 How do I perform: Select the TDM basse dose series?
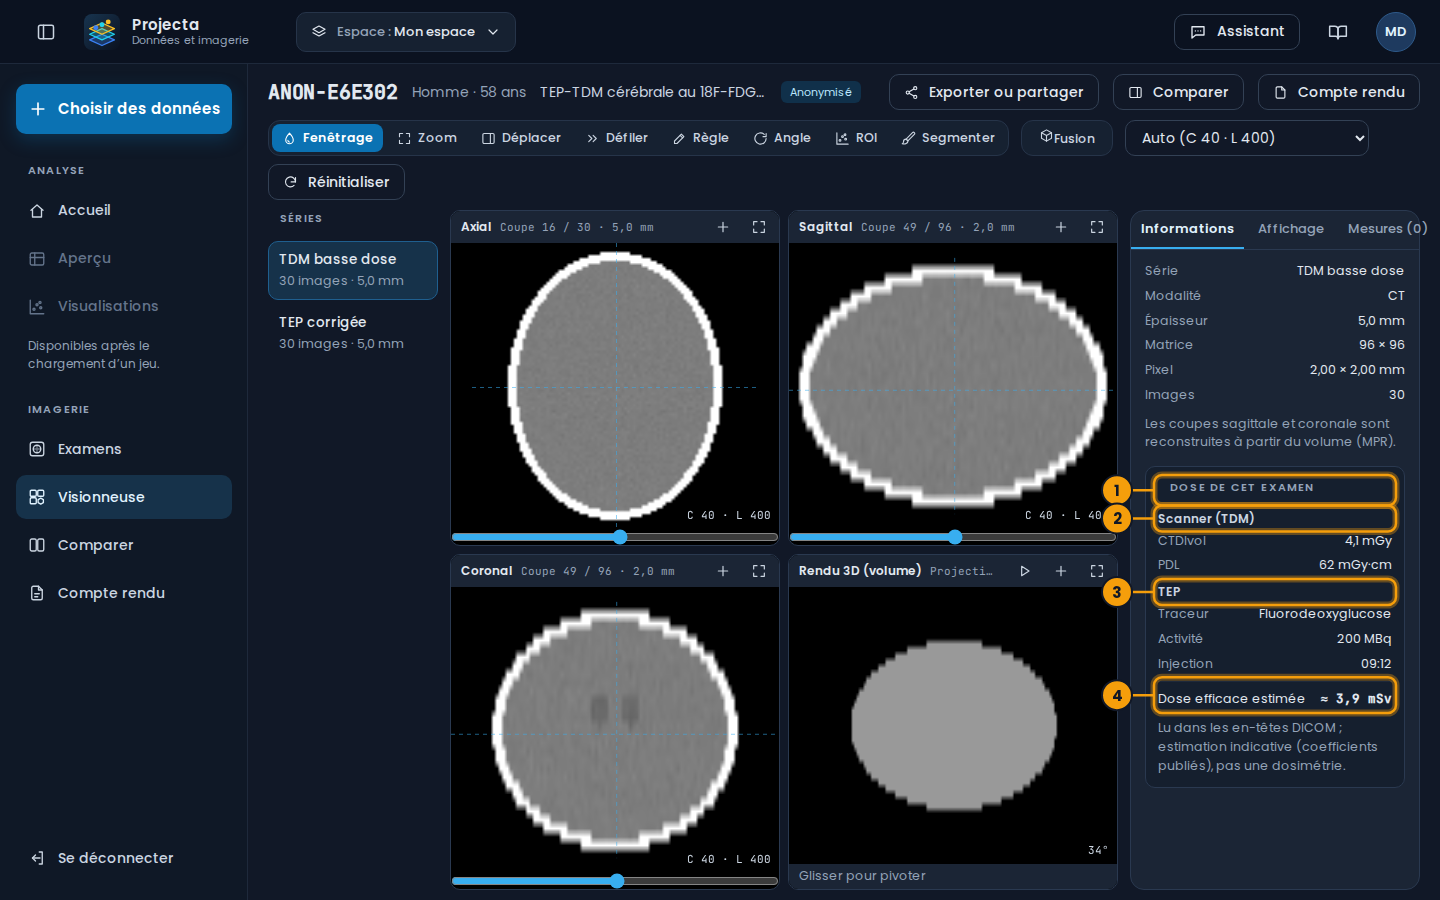coord(353,270)
